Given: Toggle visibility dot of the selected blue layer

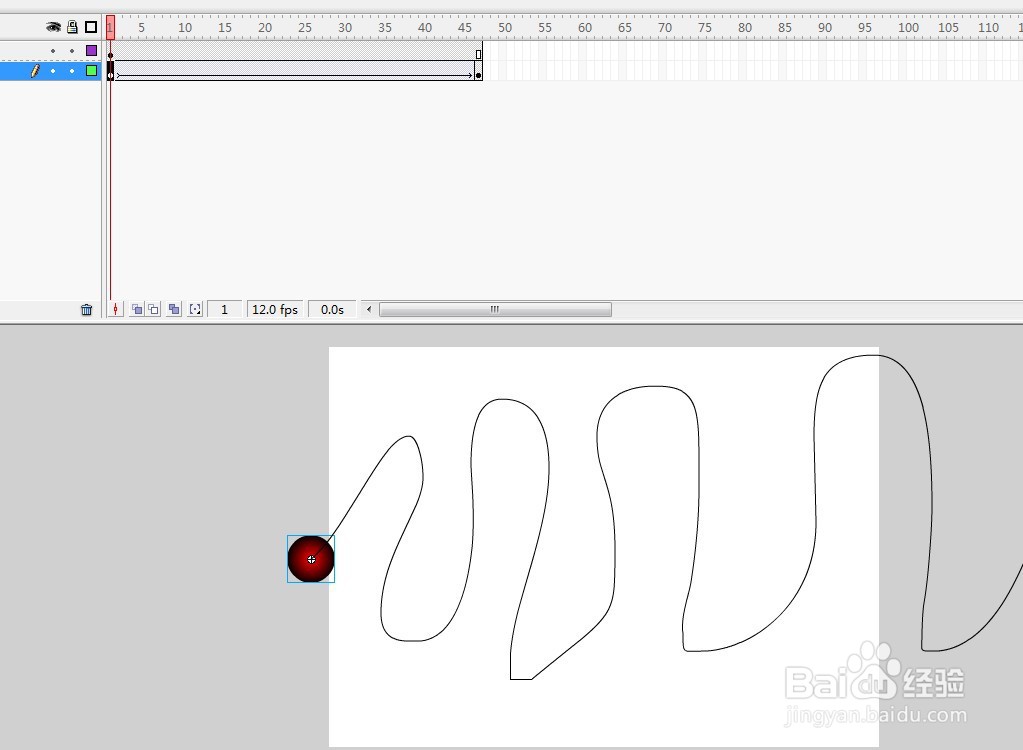Looking at the screenshot, I should click(53, 70).
